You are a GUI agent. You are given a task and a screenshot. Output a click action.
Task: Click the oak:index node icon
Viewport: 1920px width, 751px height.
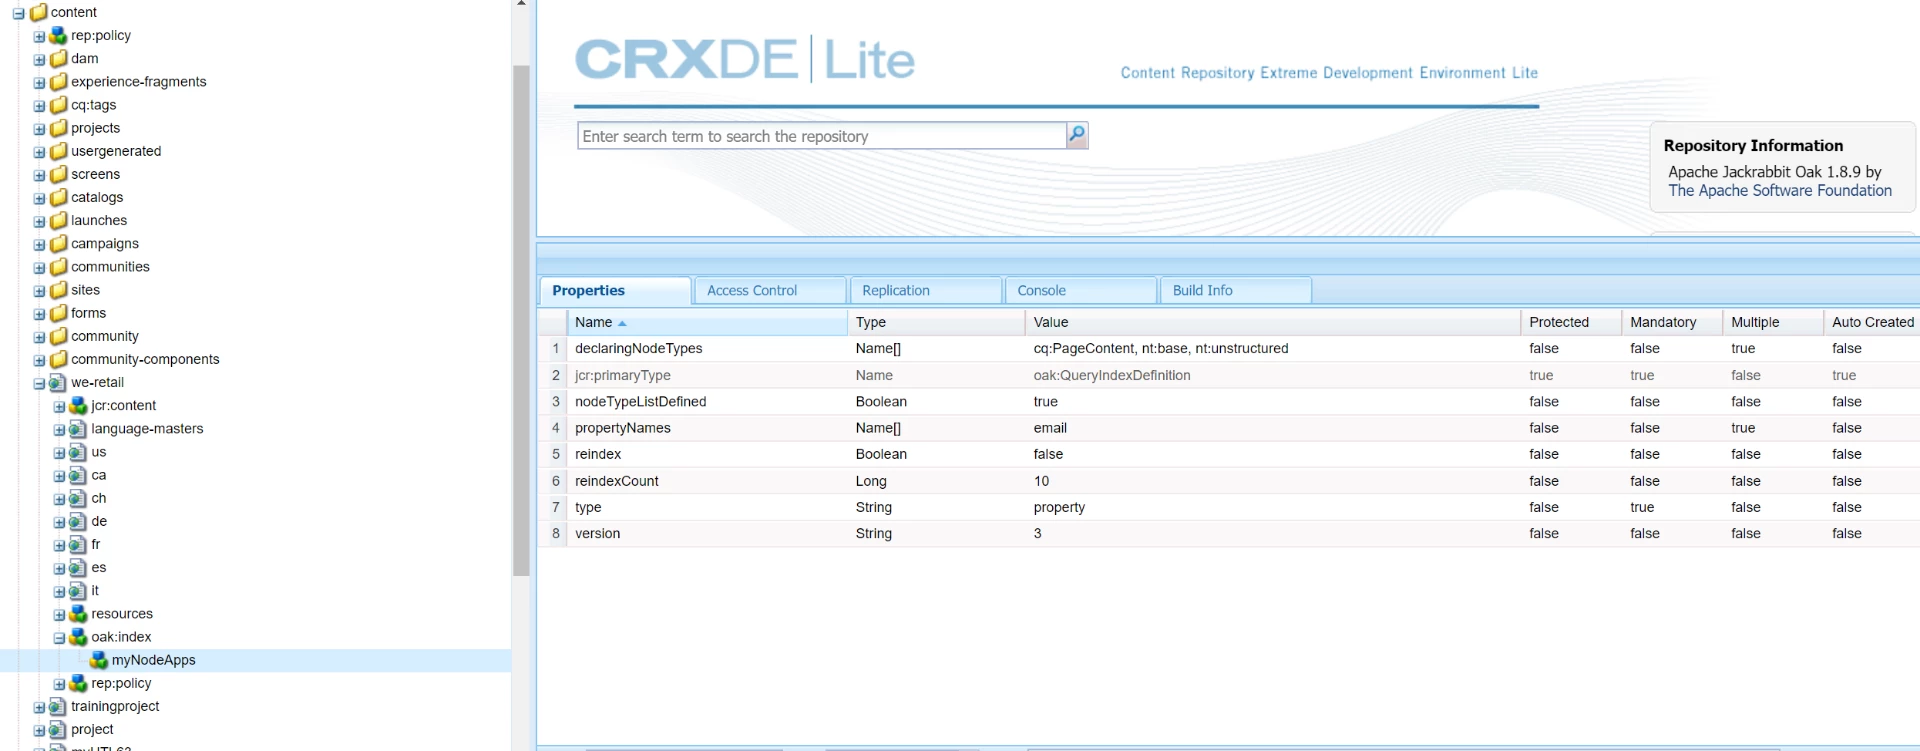(x=79, y=636)
